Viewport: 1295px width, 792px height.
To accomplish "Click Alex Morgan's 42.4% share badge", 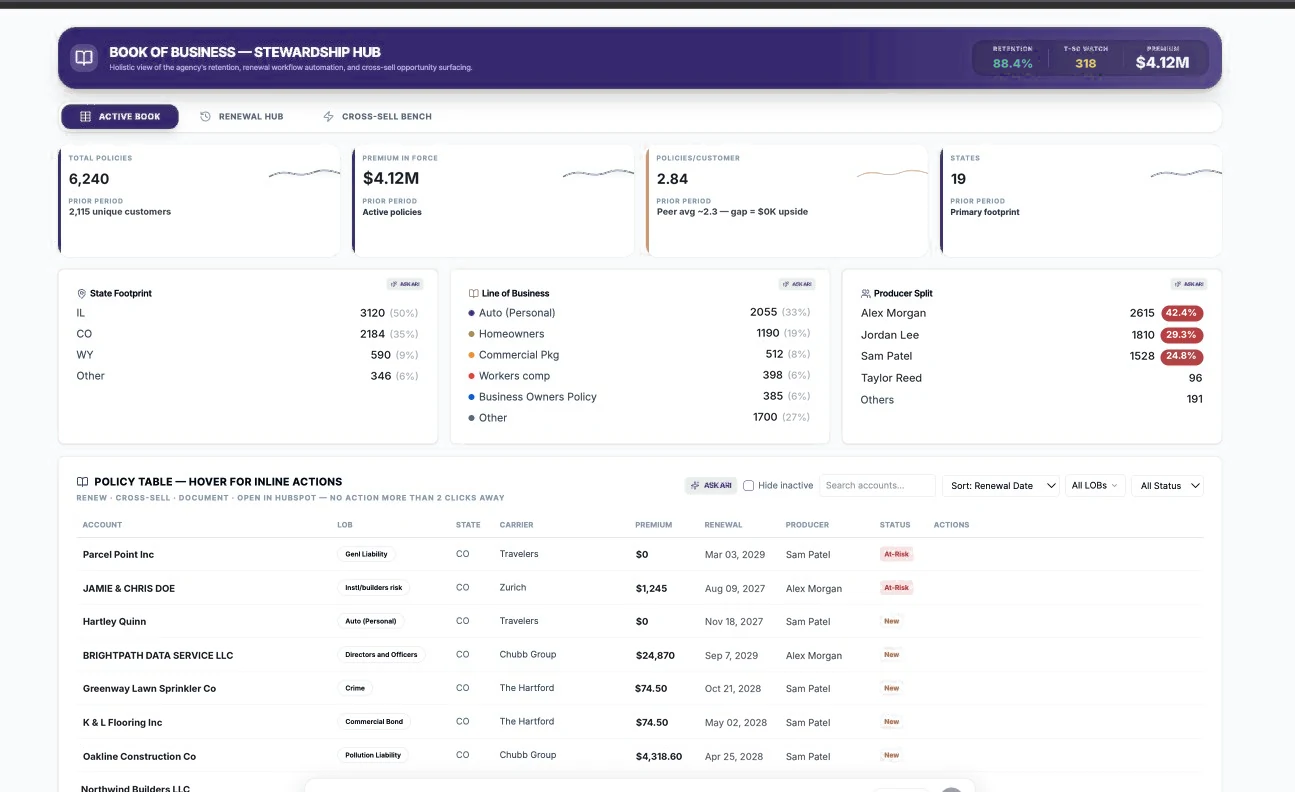I will (1183, 313).
